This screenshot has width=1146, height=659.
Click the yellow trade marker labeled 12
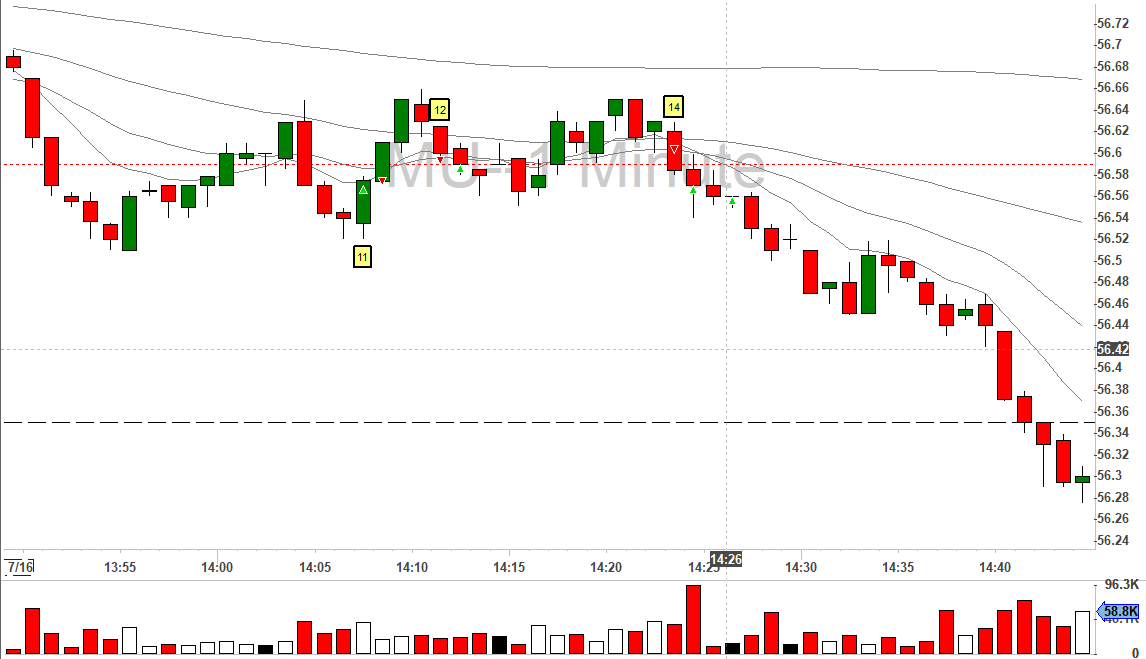[x=439, y=110]
